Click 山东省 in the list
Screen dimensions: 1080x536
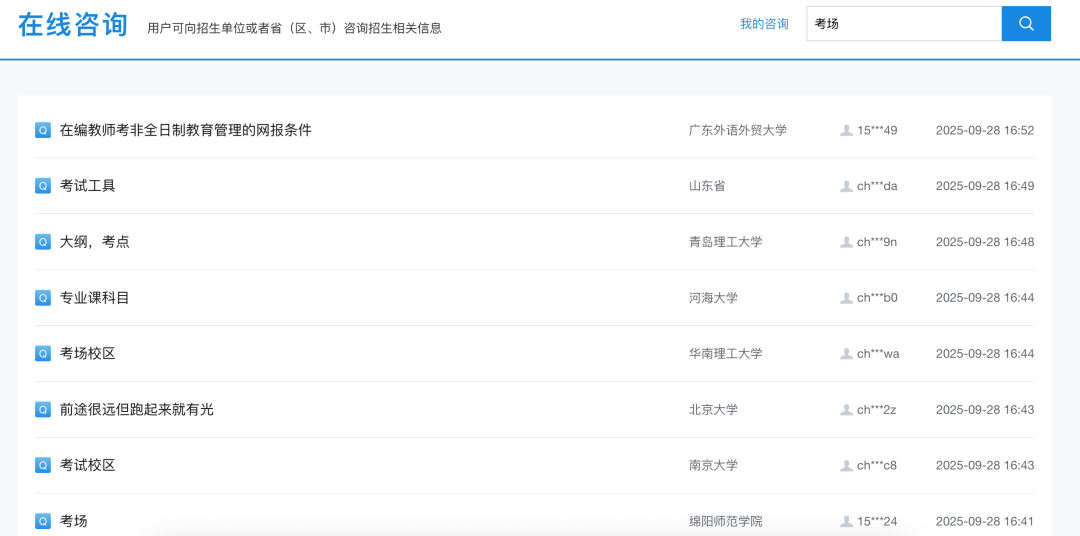707,186
